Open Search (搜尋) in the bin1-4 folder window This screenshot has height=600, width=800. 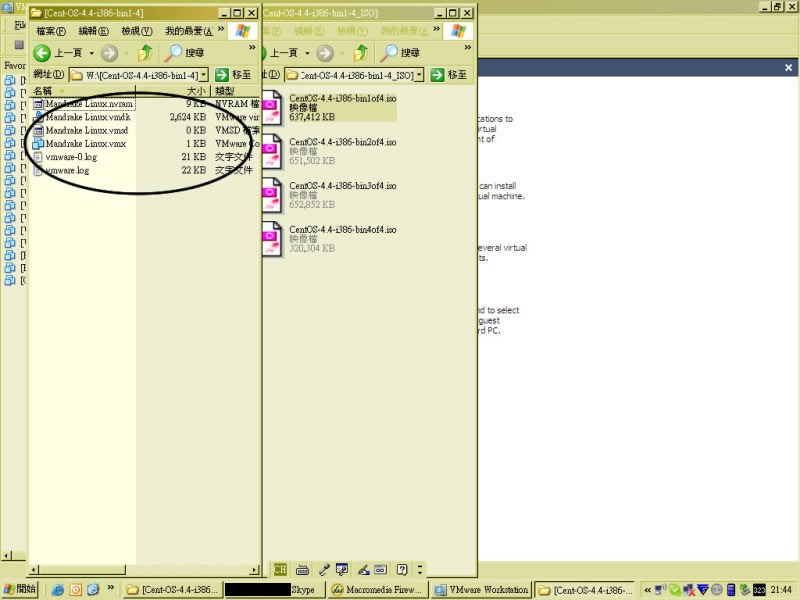coord(185,52)
